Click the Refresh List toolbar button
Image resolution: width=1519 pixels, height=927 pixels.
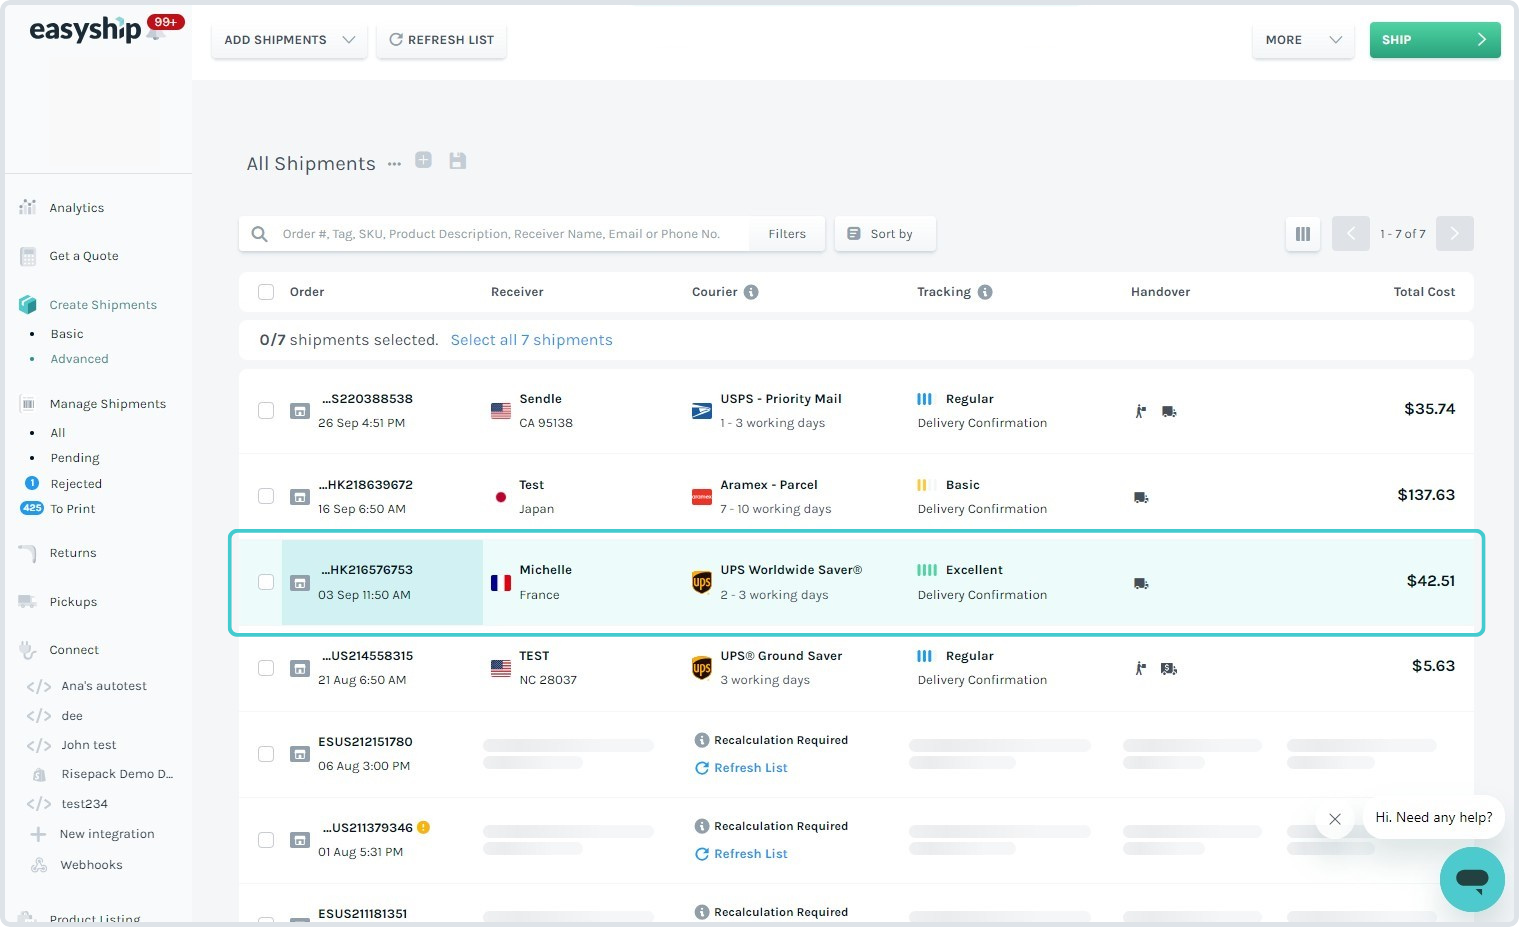pyautogui.click(x=441, y=40)
